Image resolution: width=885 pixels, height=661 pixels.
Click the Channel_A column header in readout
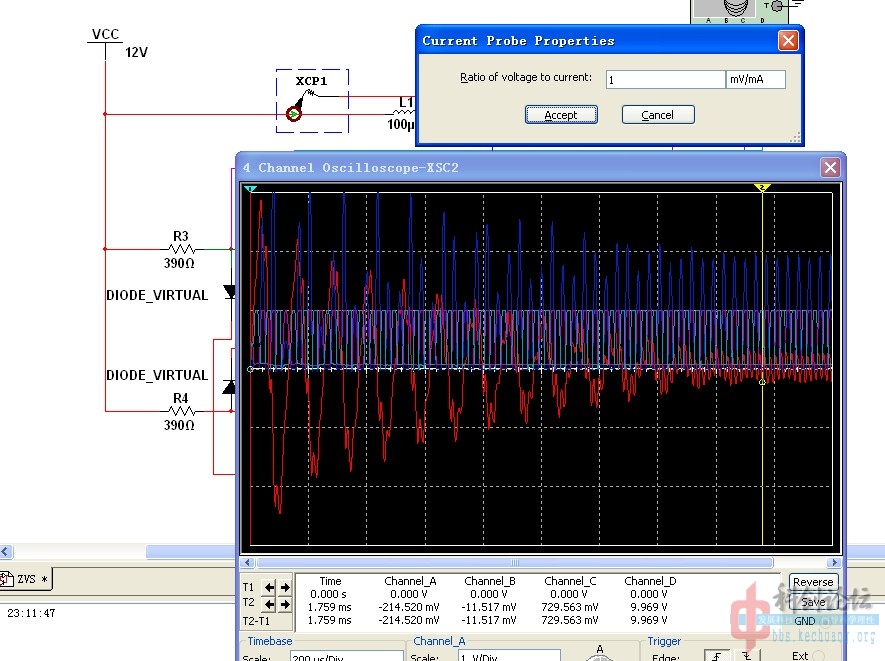tap(410, 581)
